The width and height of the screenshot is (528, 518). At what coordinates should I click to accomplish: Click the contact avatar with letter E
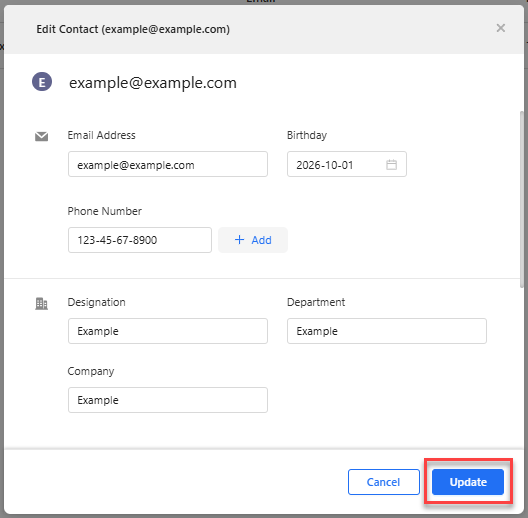(42, 82)
